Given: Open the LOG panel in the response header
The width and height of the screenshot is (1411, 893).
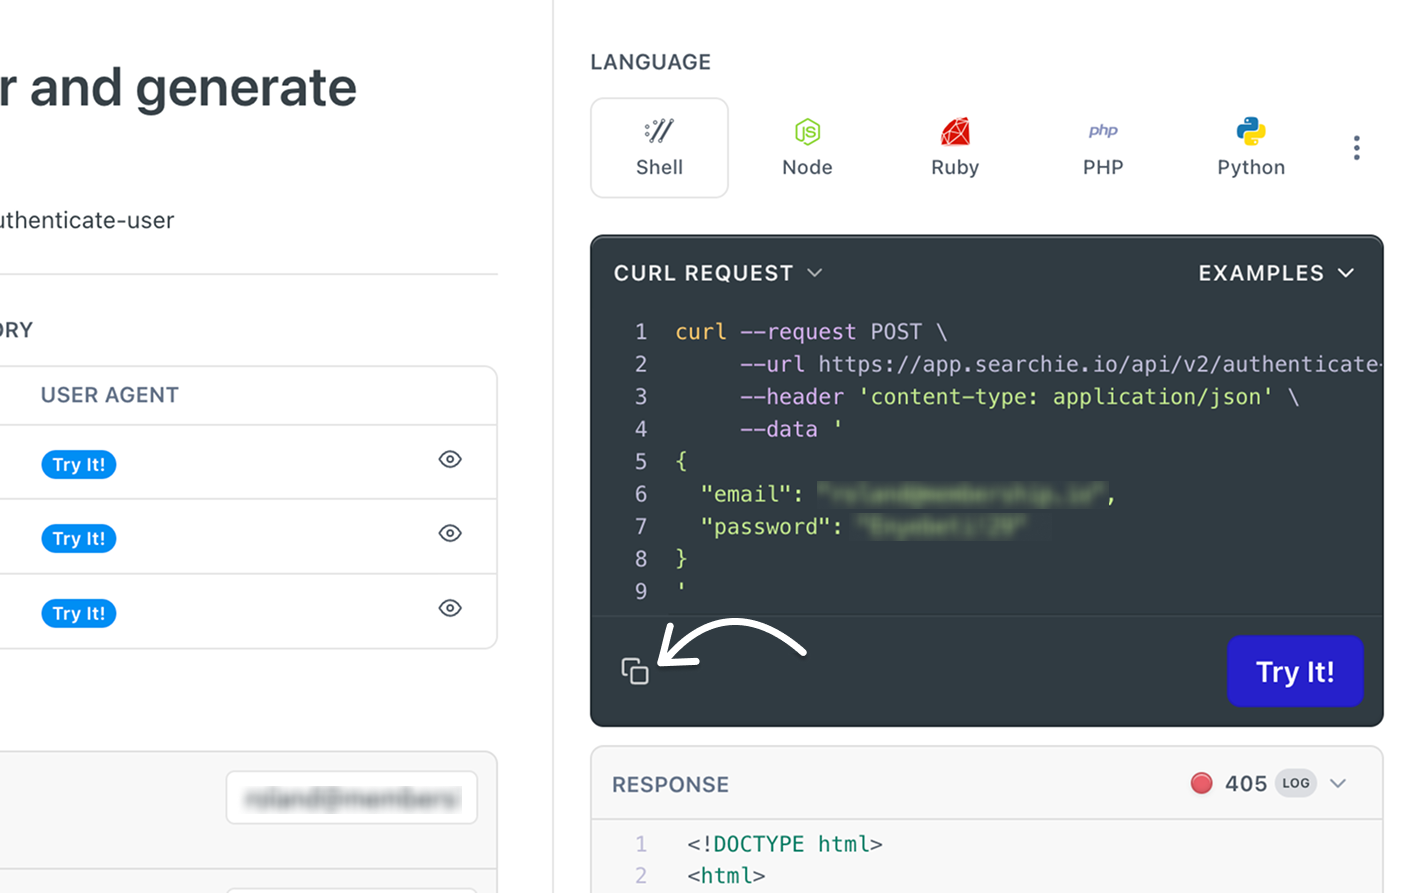Looking at the screenshot, I should coord(1295,784).
